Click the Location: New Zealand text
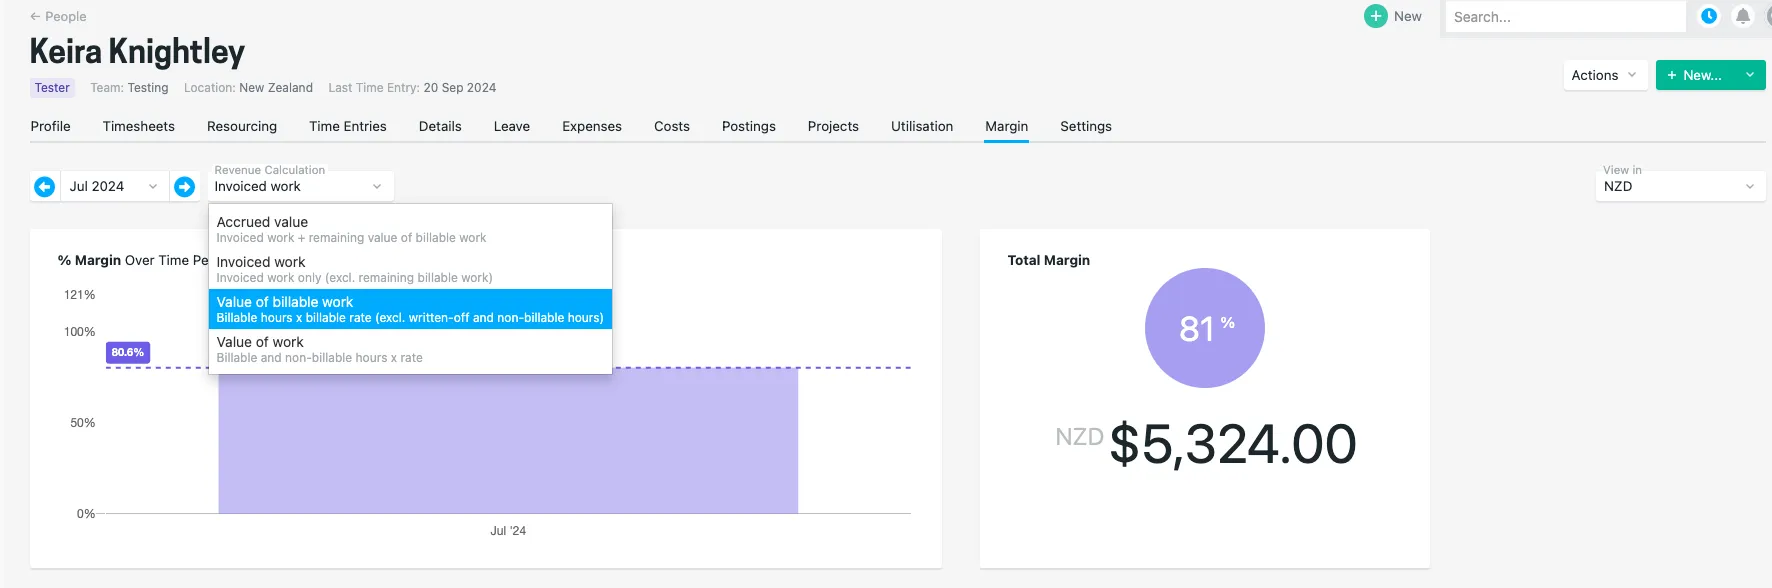 pyautogui.click(x=248, y=88)
